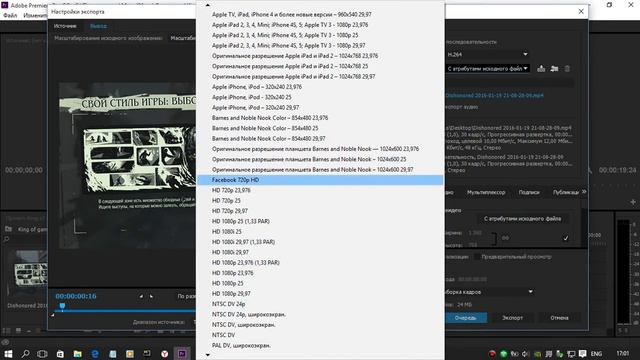Open the Подписи tab

529,192
